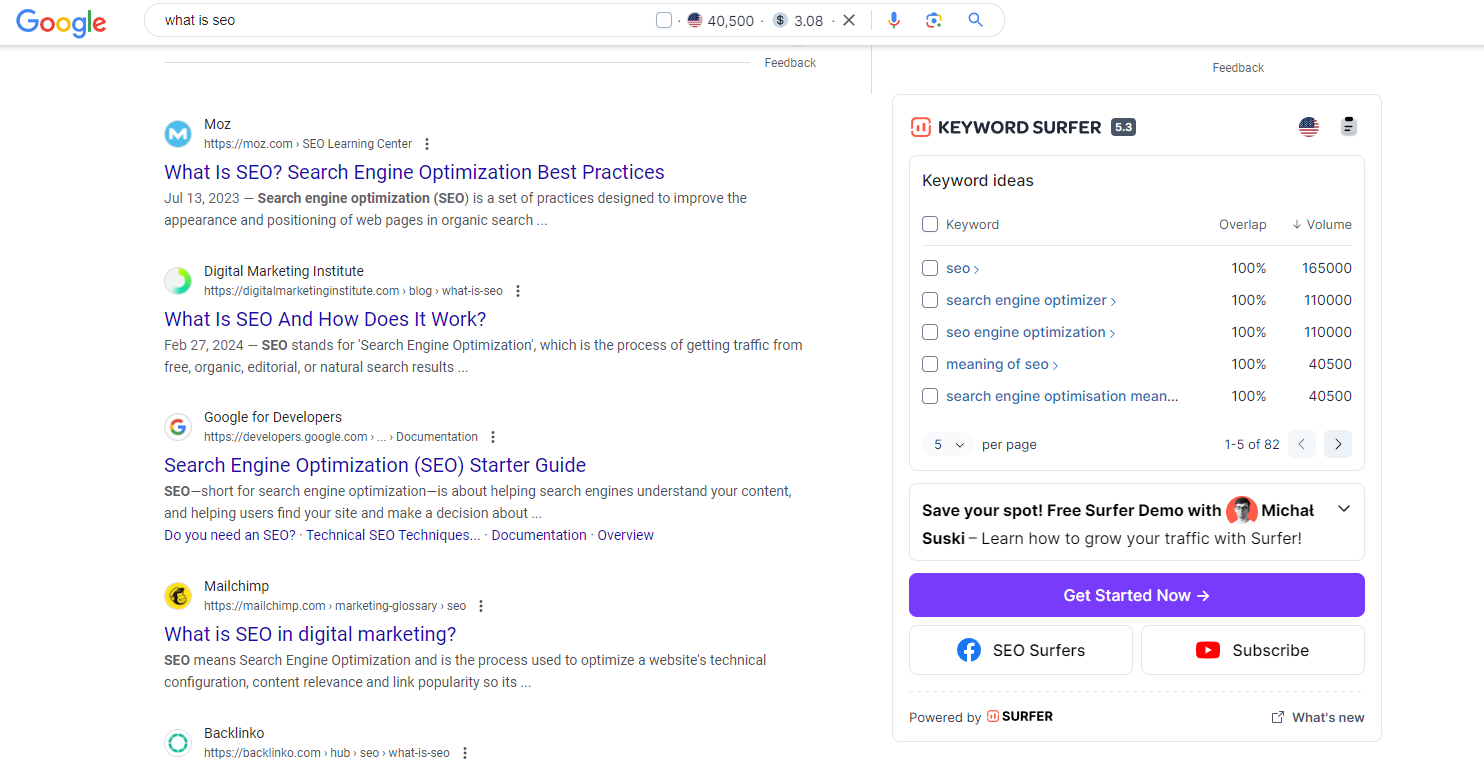Viewport: 1484px width, 763px height.
Task: Click the Google logo
Action: pos(61,22)
